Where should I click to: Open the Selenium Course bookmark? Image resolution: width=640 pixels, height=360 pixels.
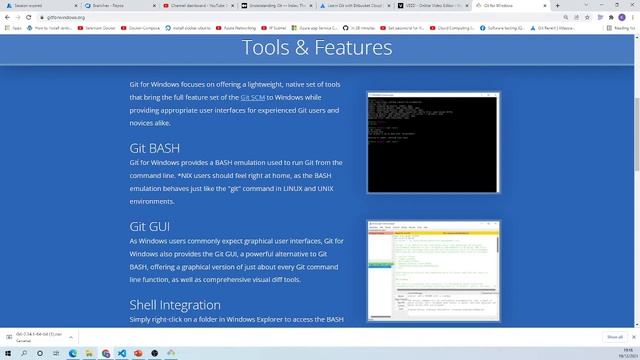click(96, 28)
